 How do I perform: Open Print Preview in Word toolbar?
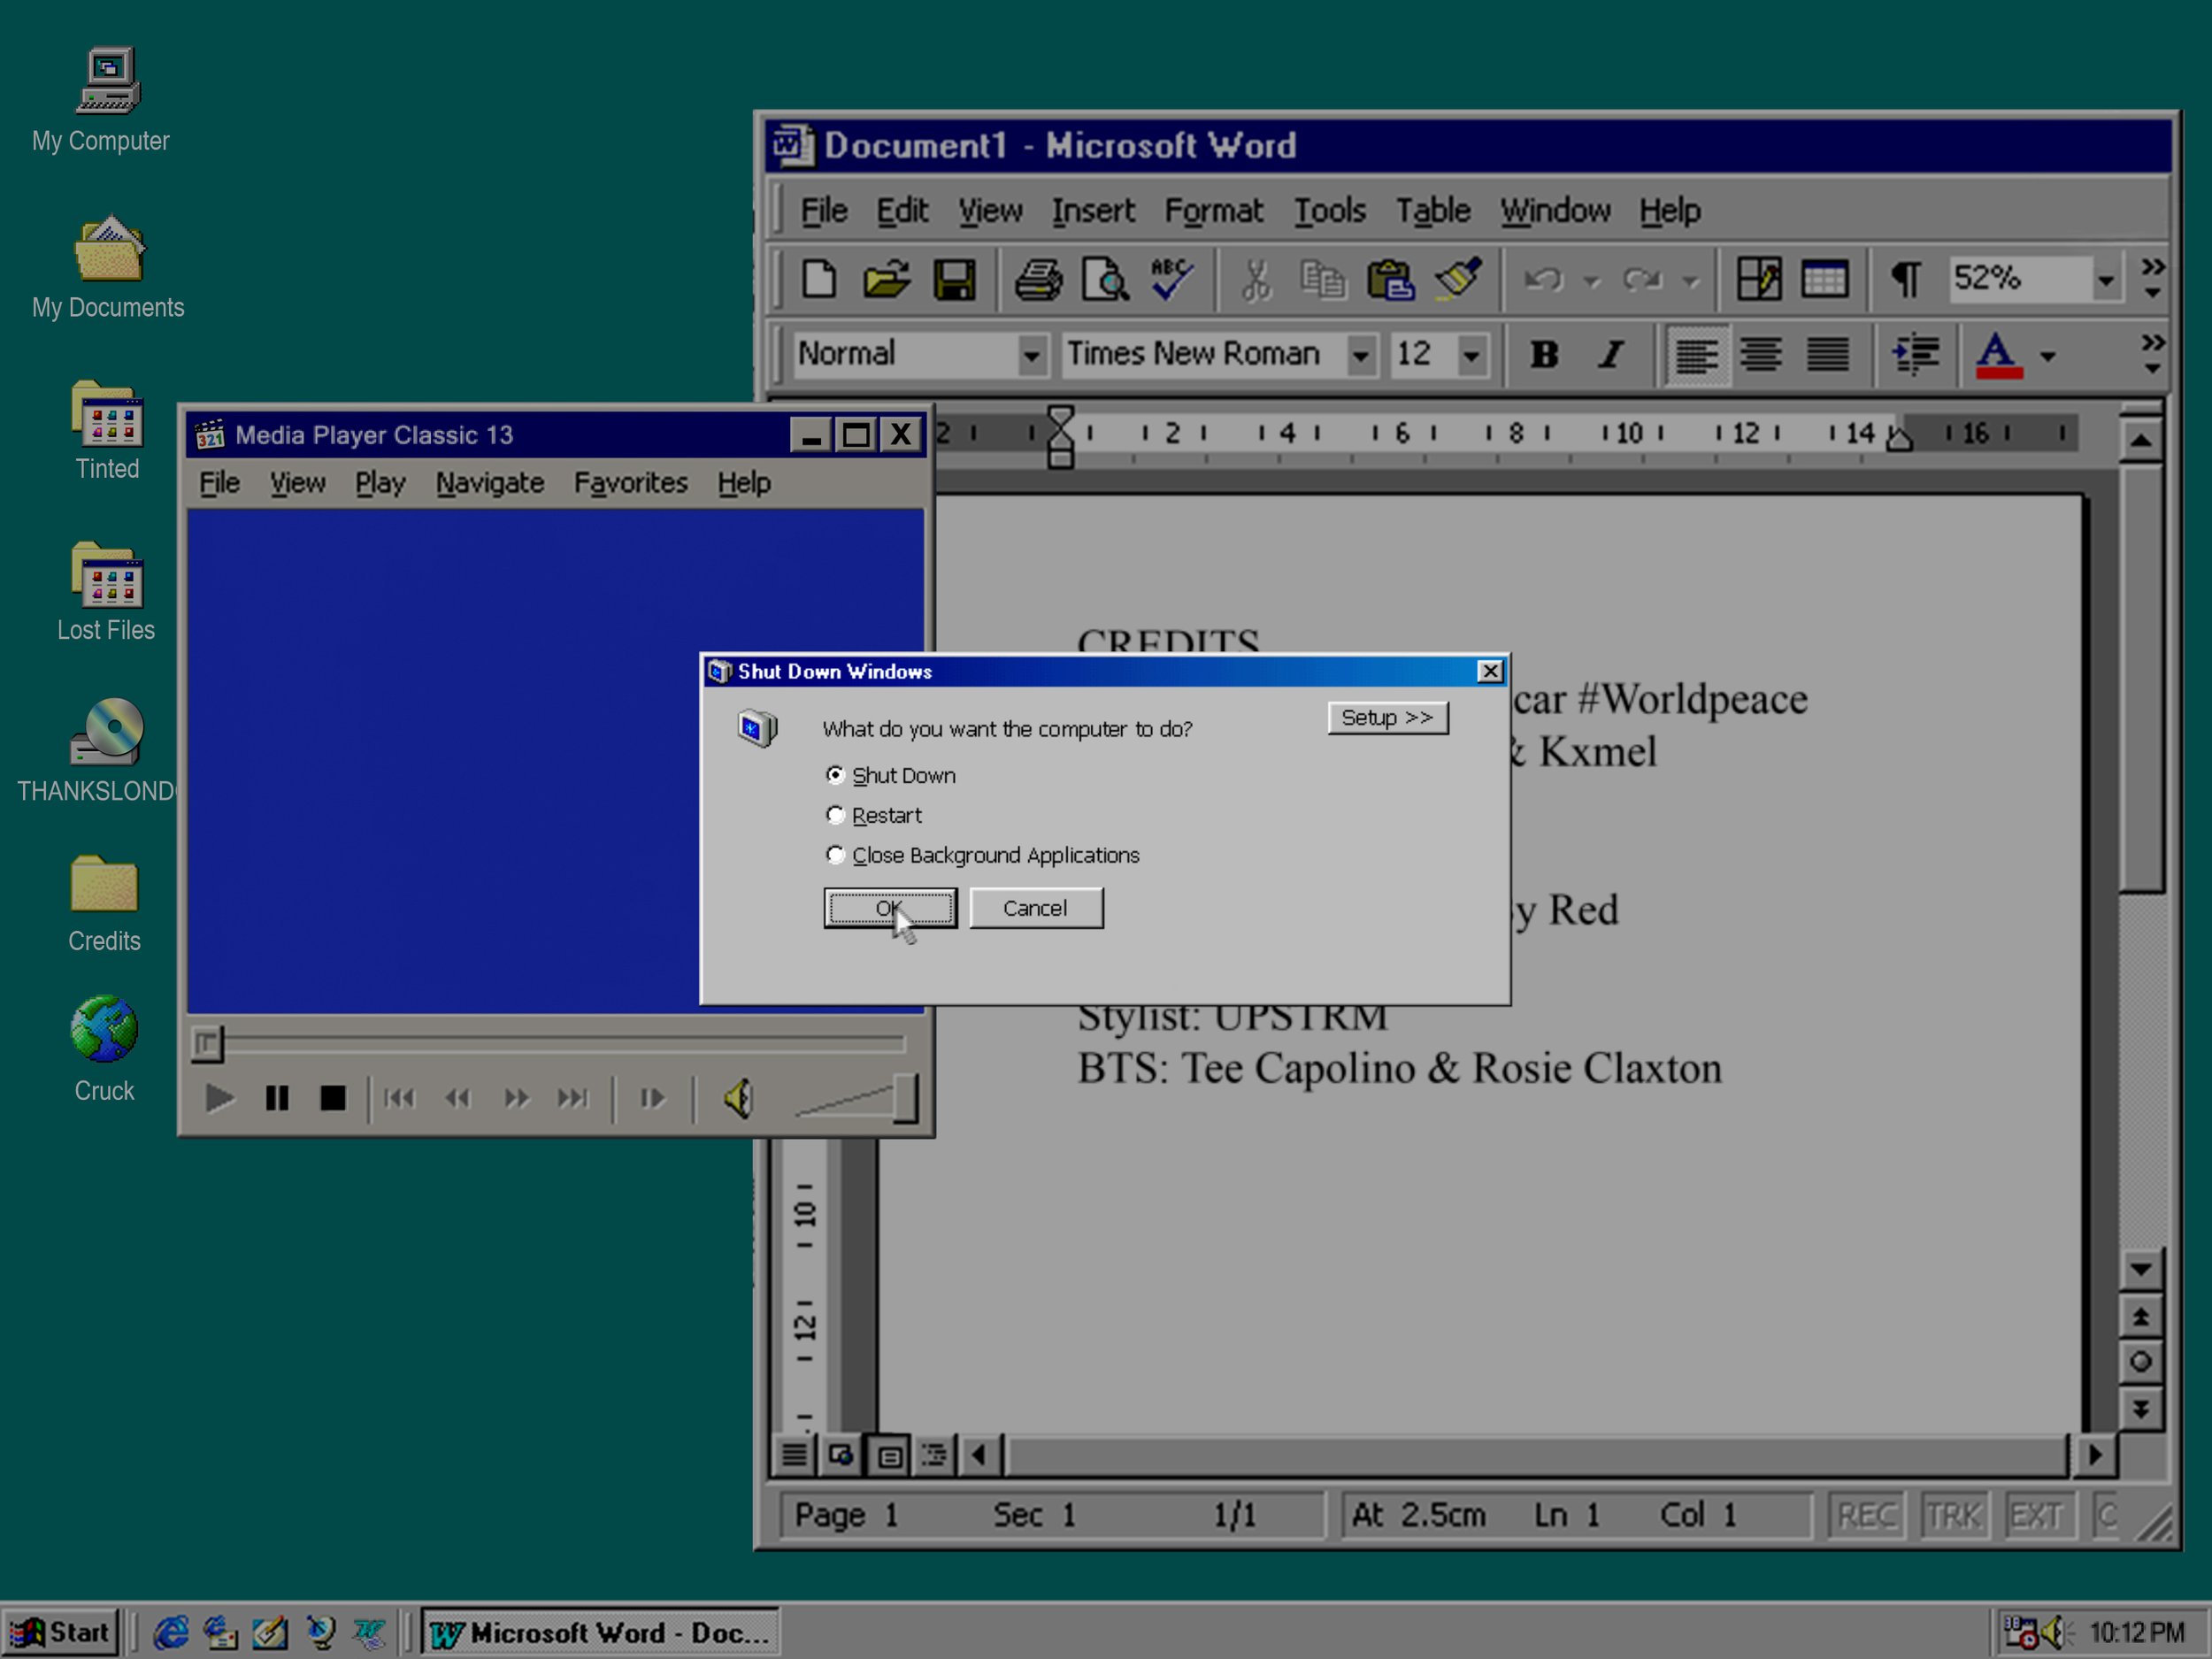(x=1105, y=279)
